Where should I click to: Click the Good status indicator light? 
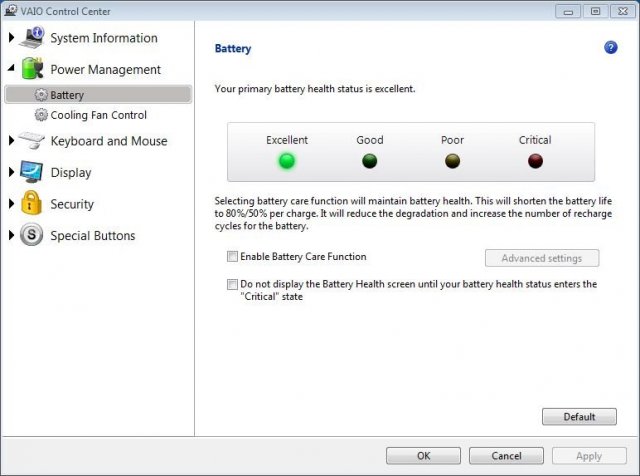pyautogui.click(x=369, y=161)
